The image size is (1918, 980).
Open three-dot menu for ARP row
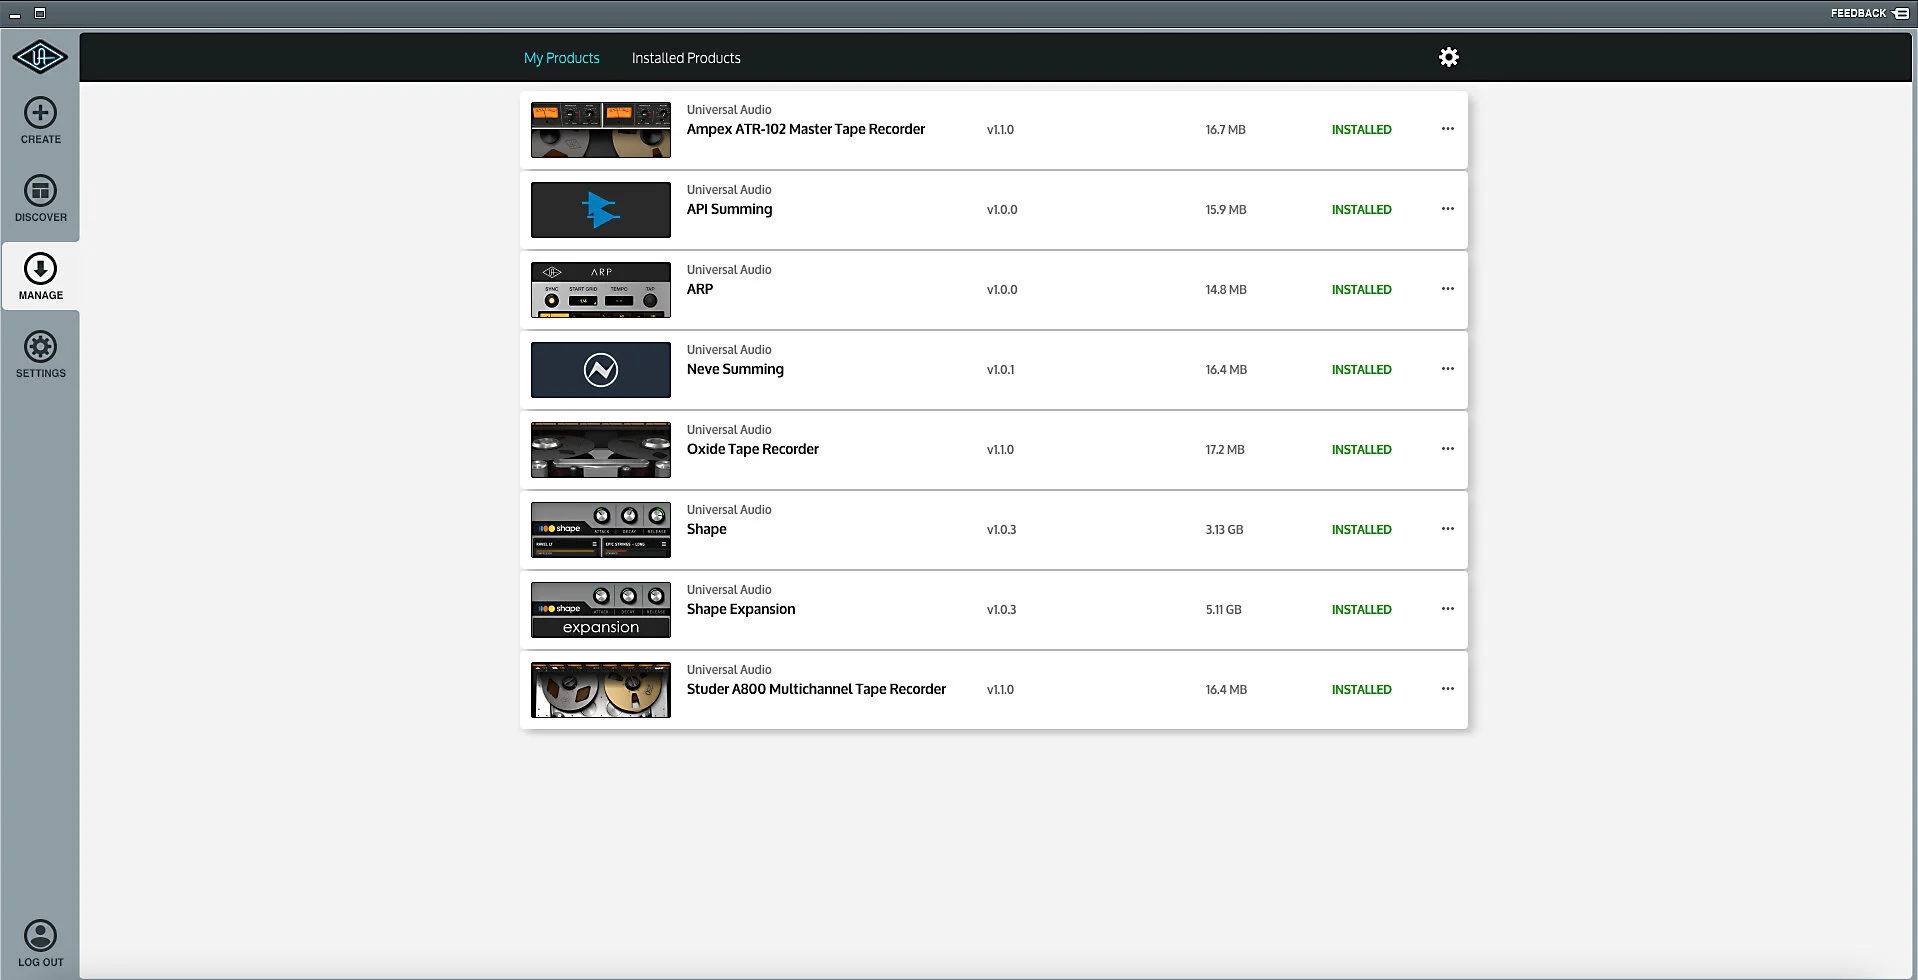[x=1447, y=289]
